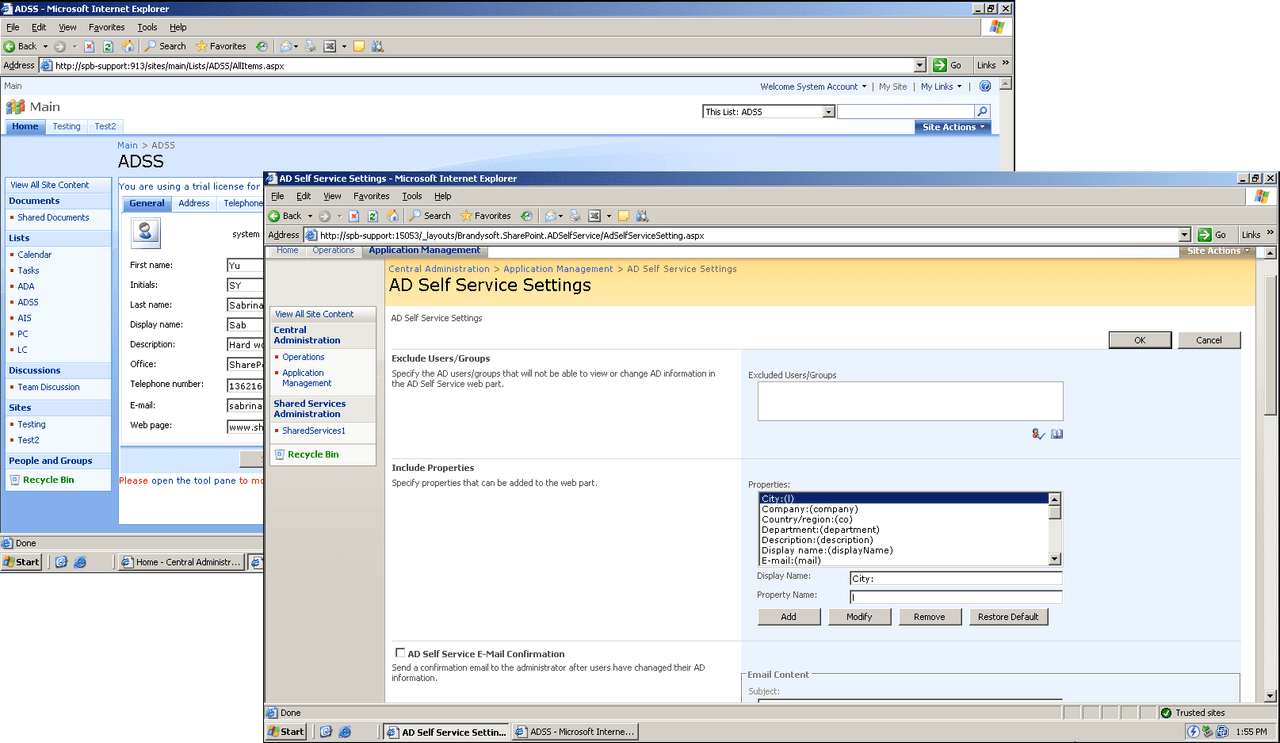1280x743 pixels.
Task: Open address dropdown in AD Self Service window
Action: click(x=1185, y=234)
